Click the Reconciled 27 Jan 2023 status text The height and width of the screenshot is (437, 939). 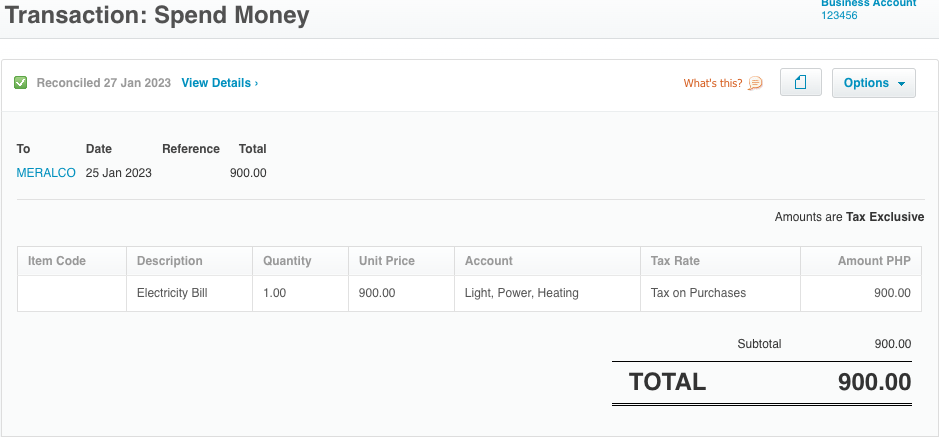click(103, 83)
